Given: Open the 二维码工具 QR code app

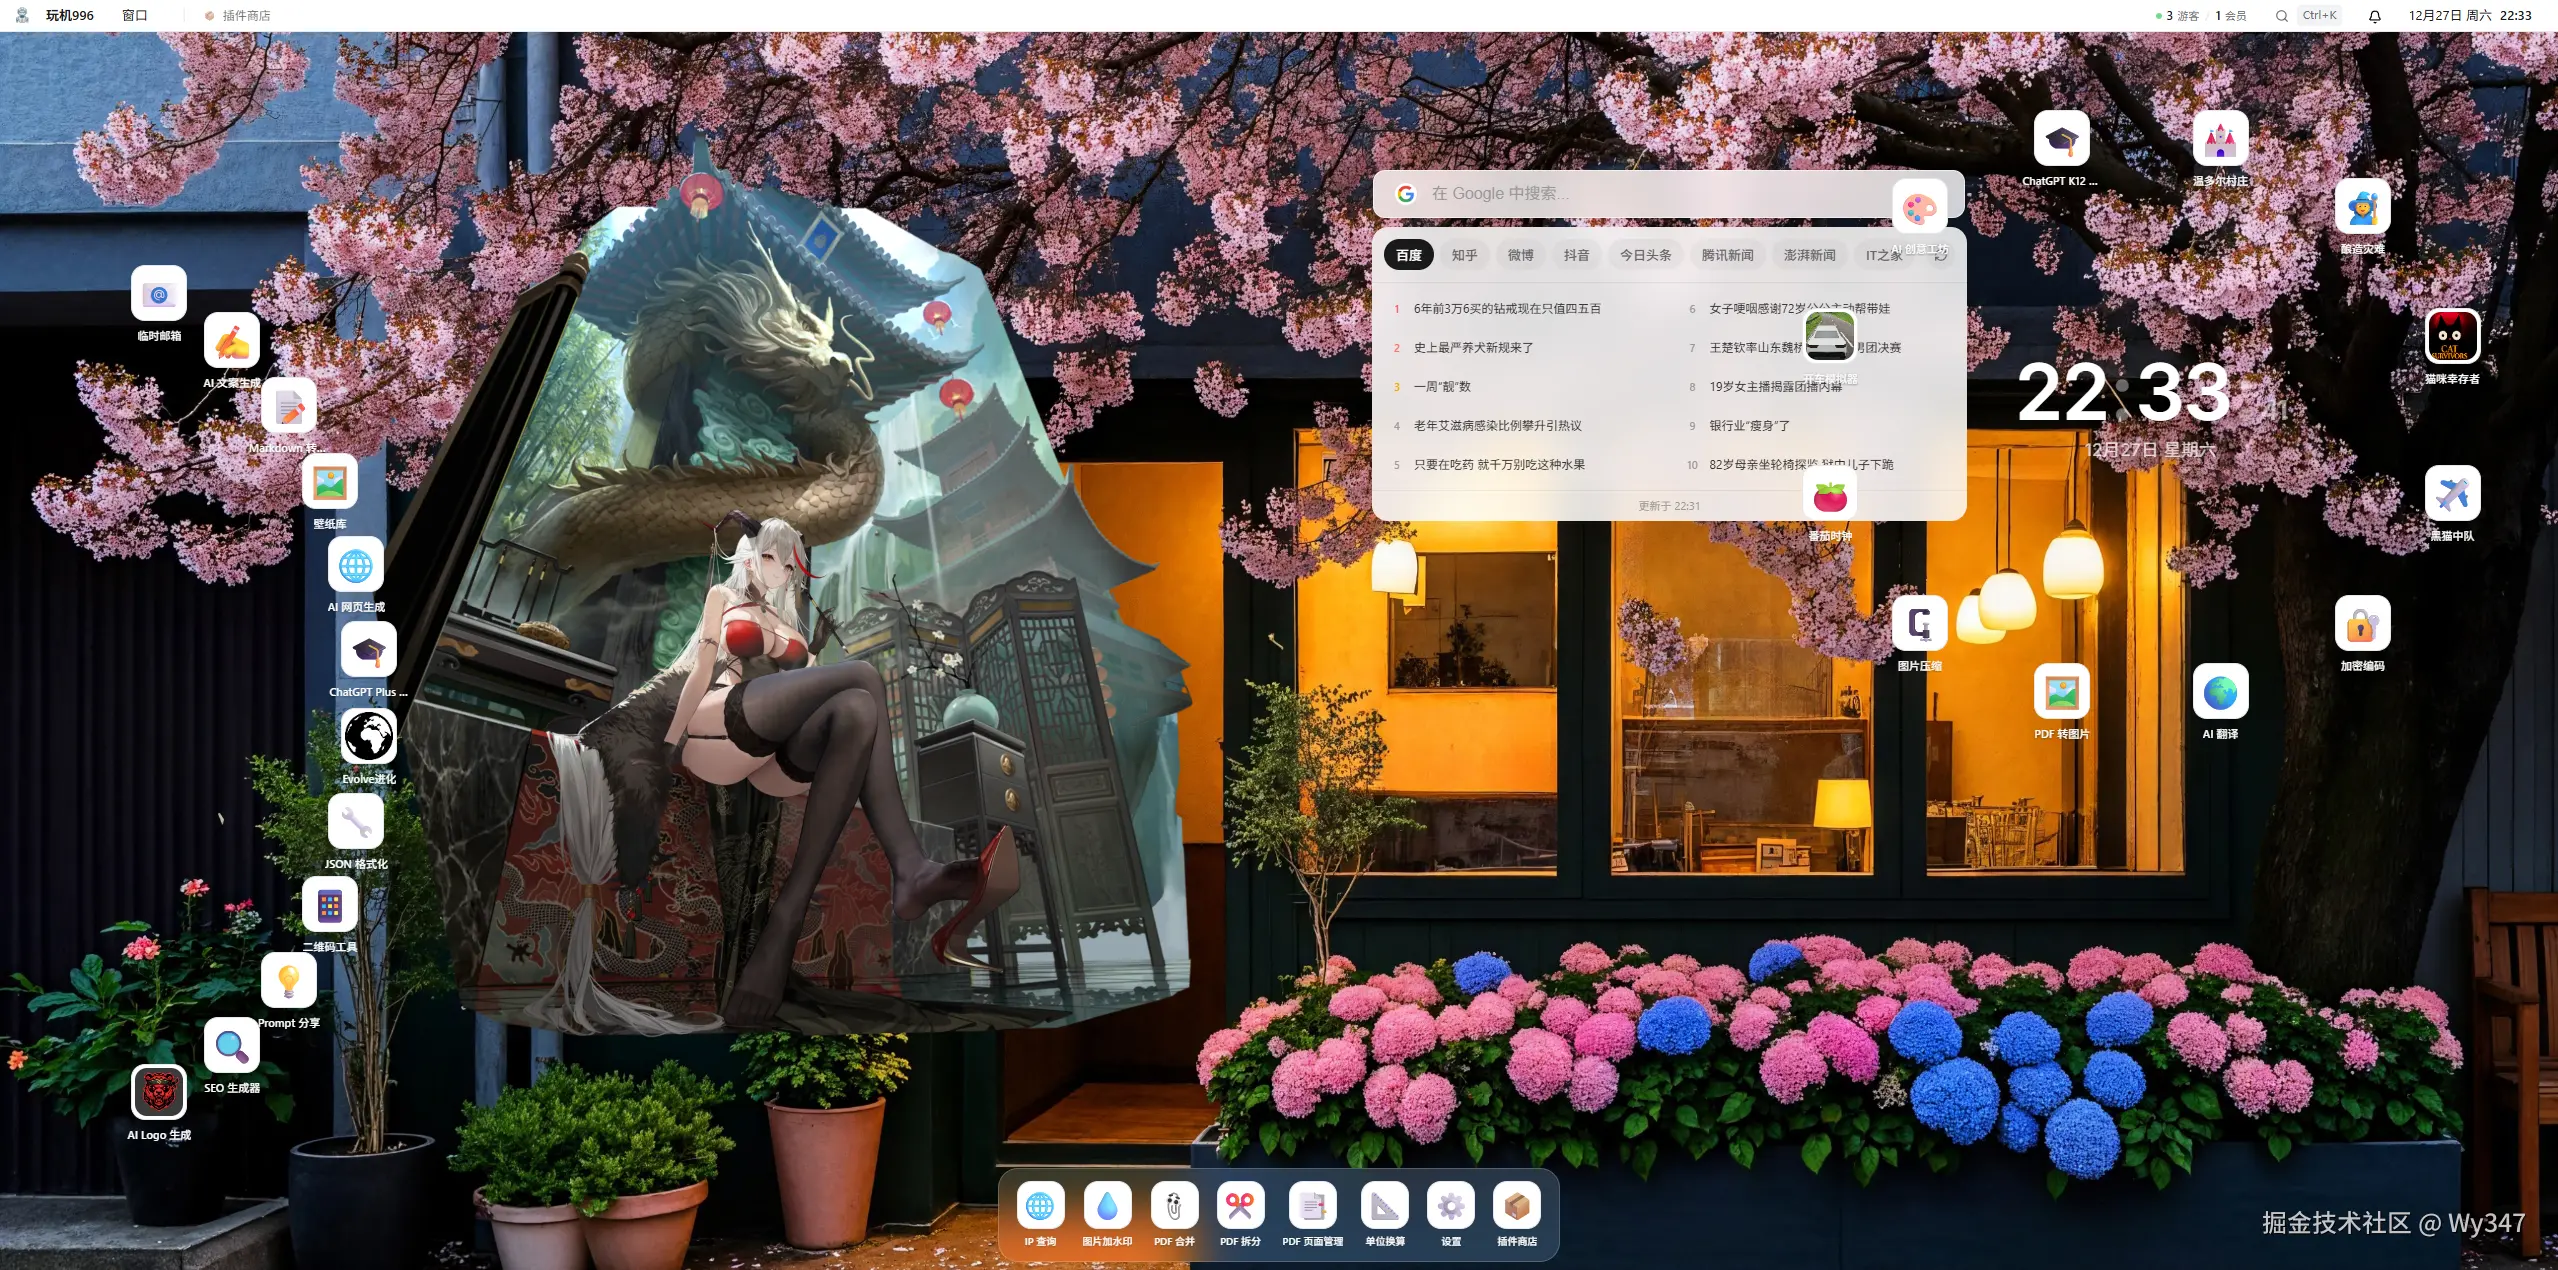Looking at the screenshot, I should click(x=330, y=905).
